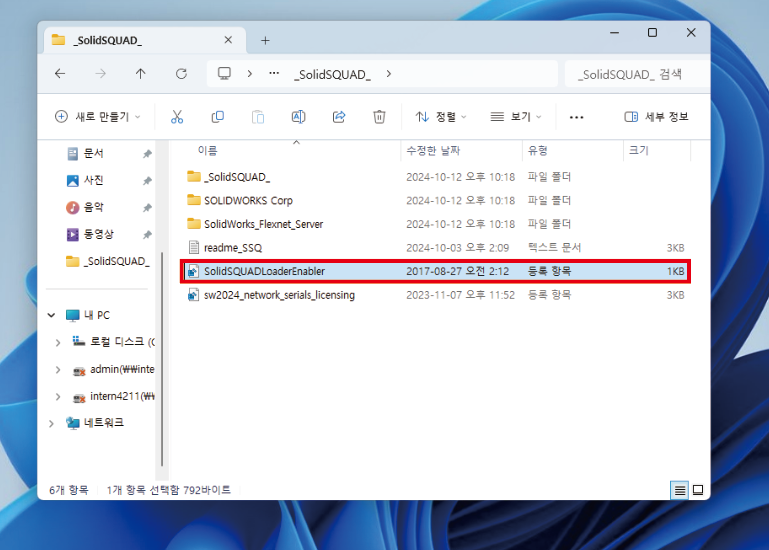Go up one folder level arrow
Viewport: 769px width, 550px height.
pyautogui.click(x=141, y=74)
